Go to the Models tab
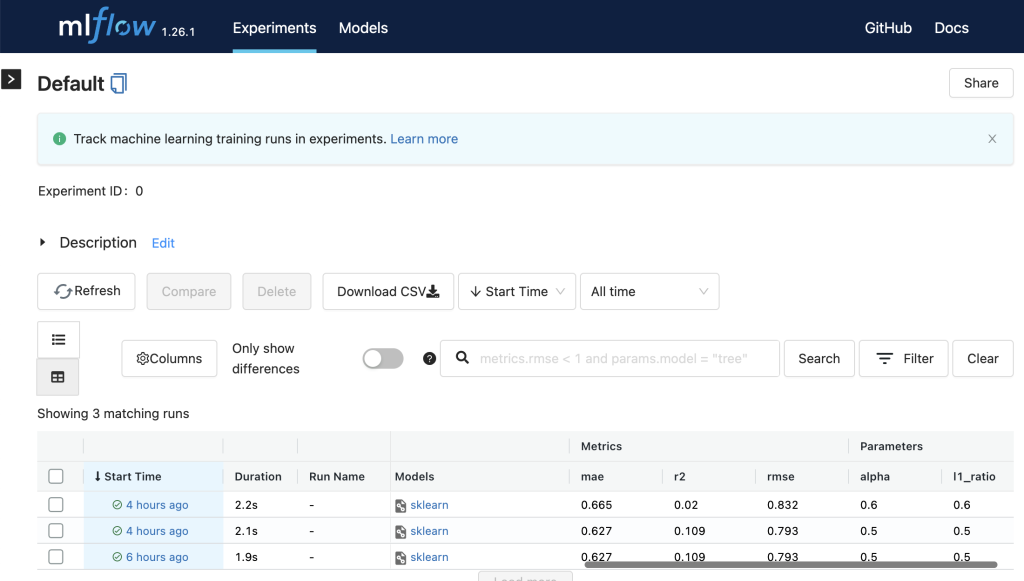 (363, 28)
